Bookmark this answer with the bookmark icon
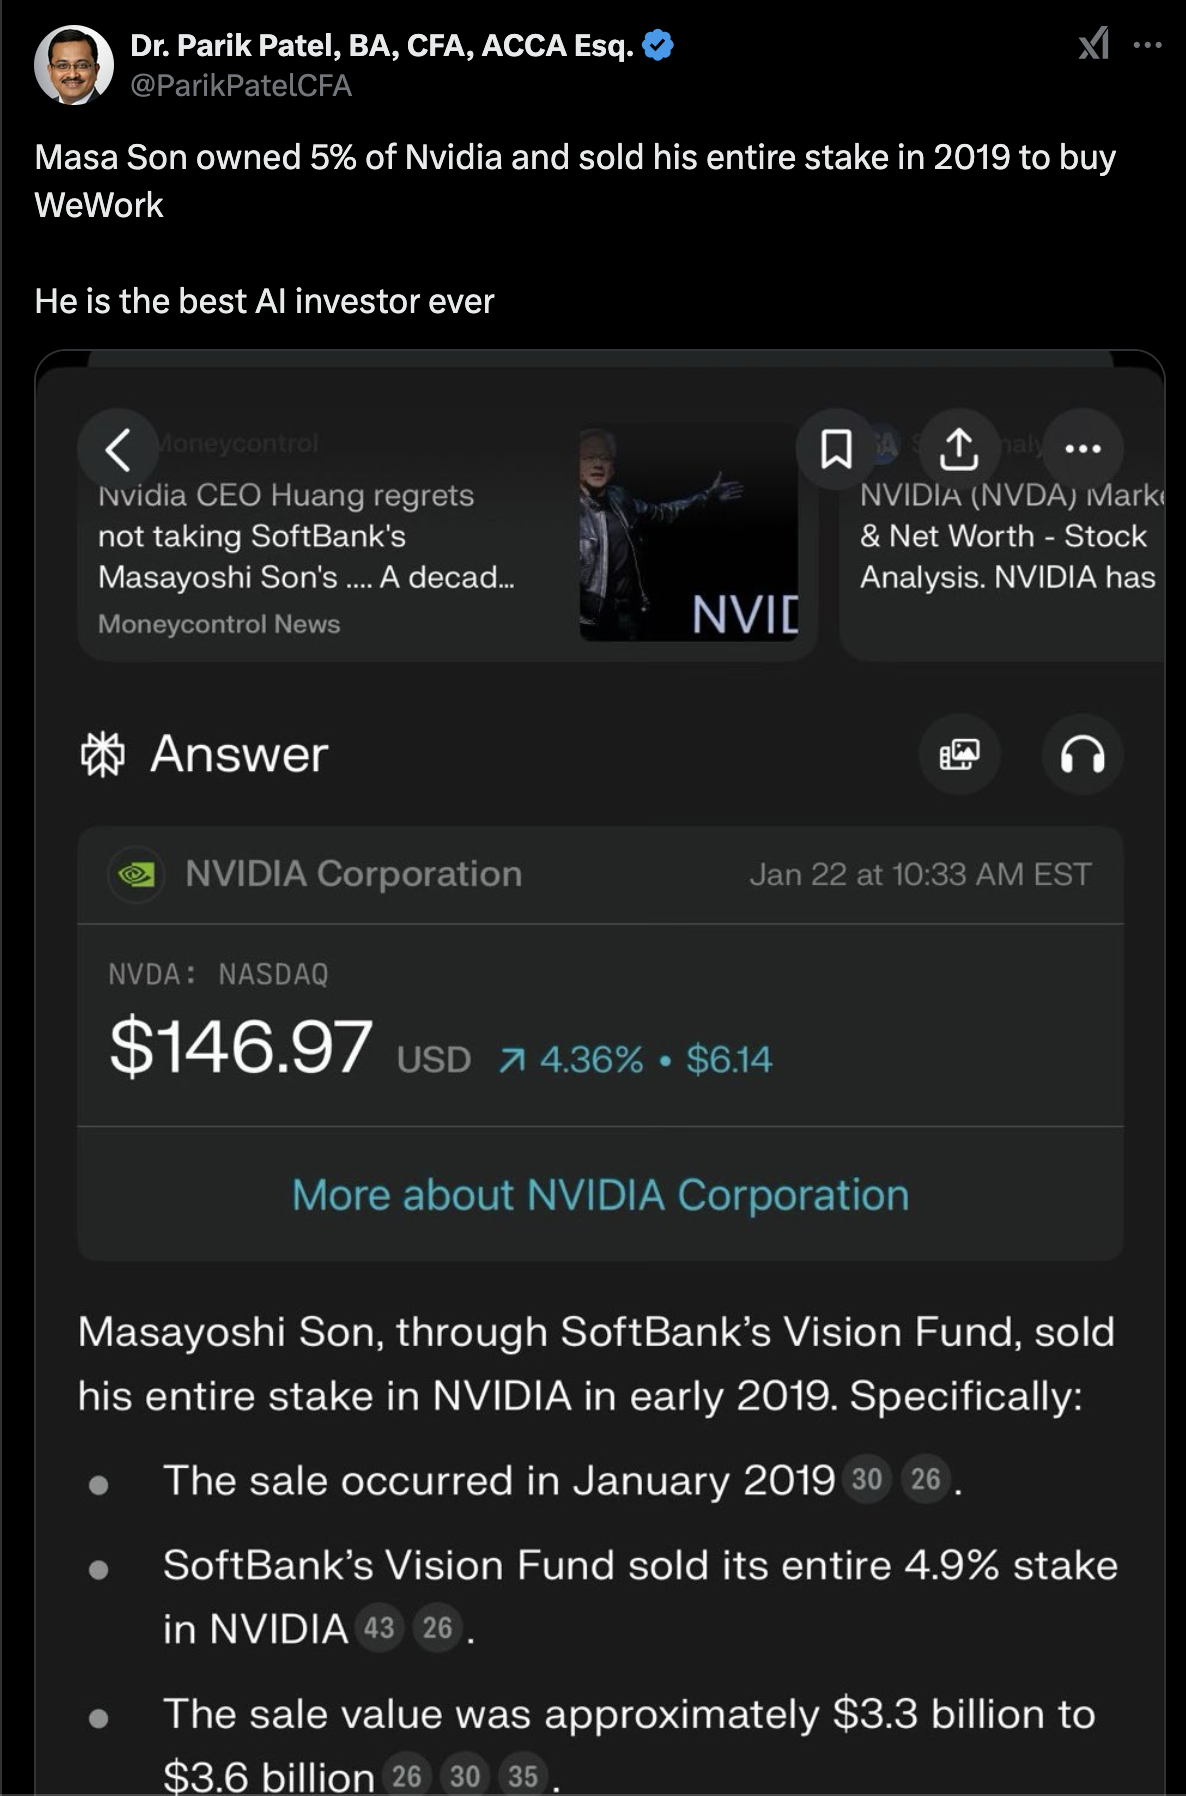 (x=836, y=449)
